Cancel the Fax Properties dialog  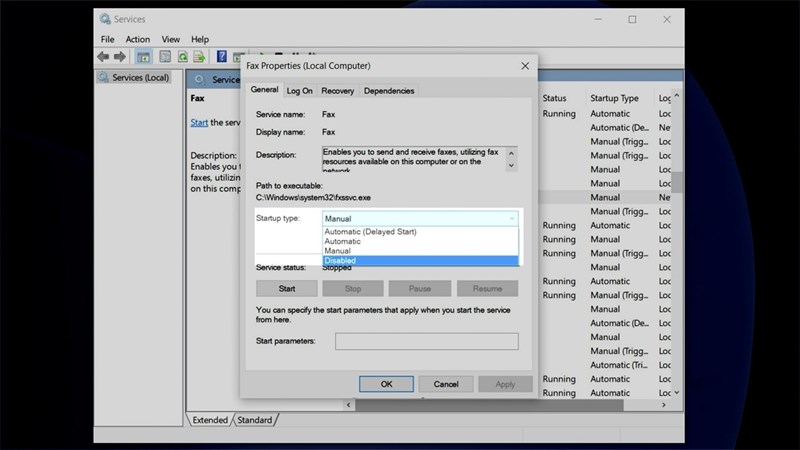pos(446,384)
